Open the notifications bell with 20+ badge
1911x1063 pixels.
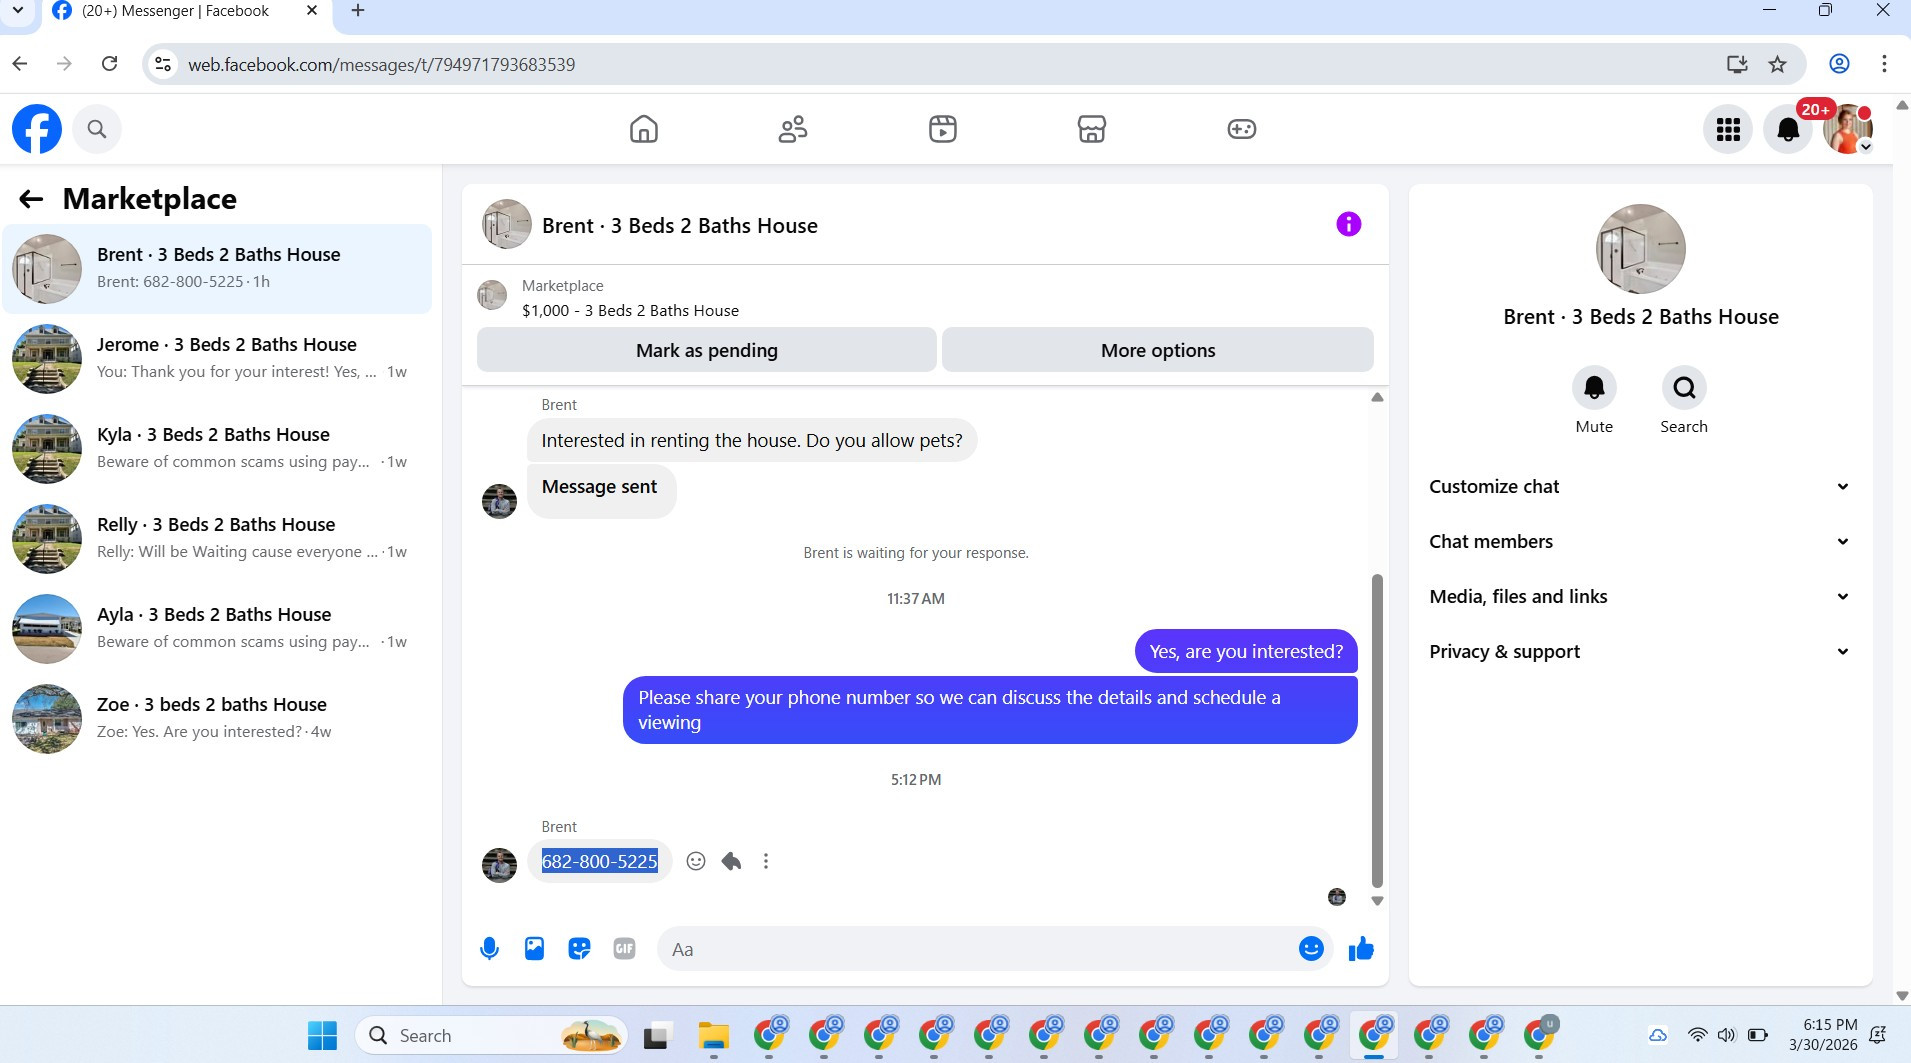coord(1788,129)
